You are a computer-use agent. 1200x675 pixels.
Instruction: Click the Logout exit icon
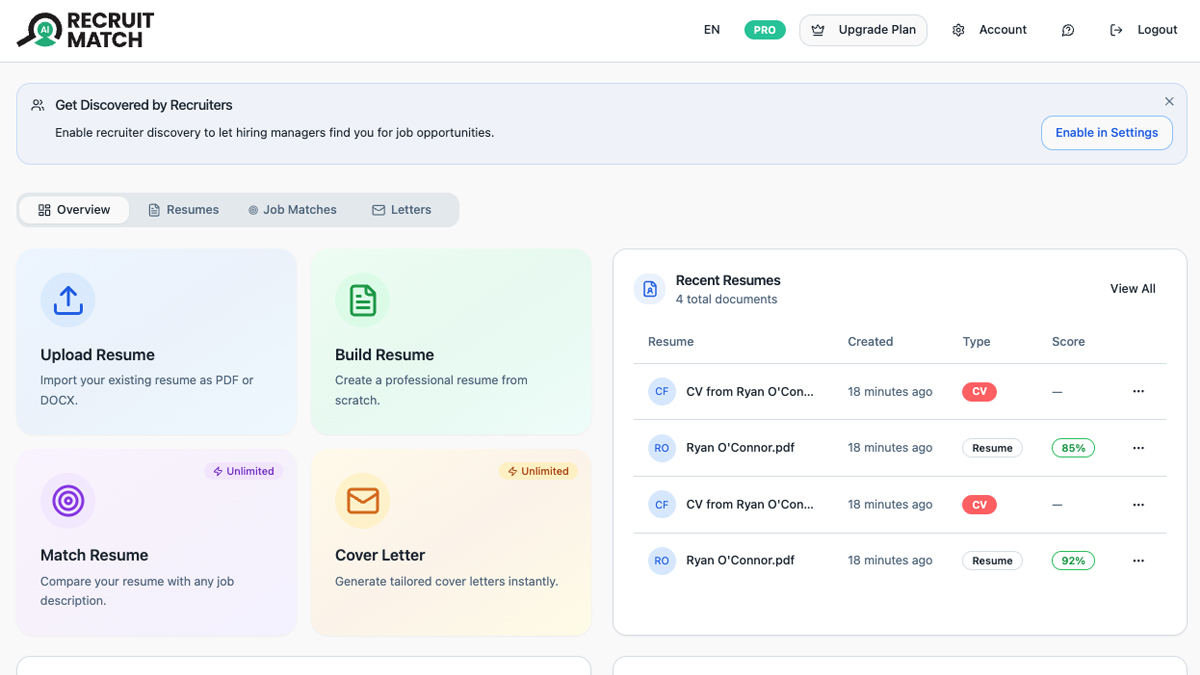[x=1116, y=30]
